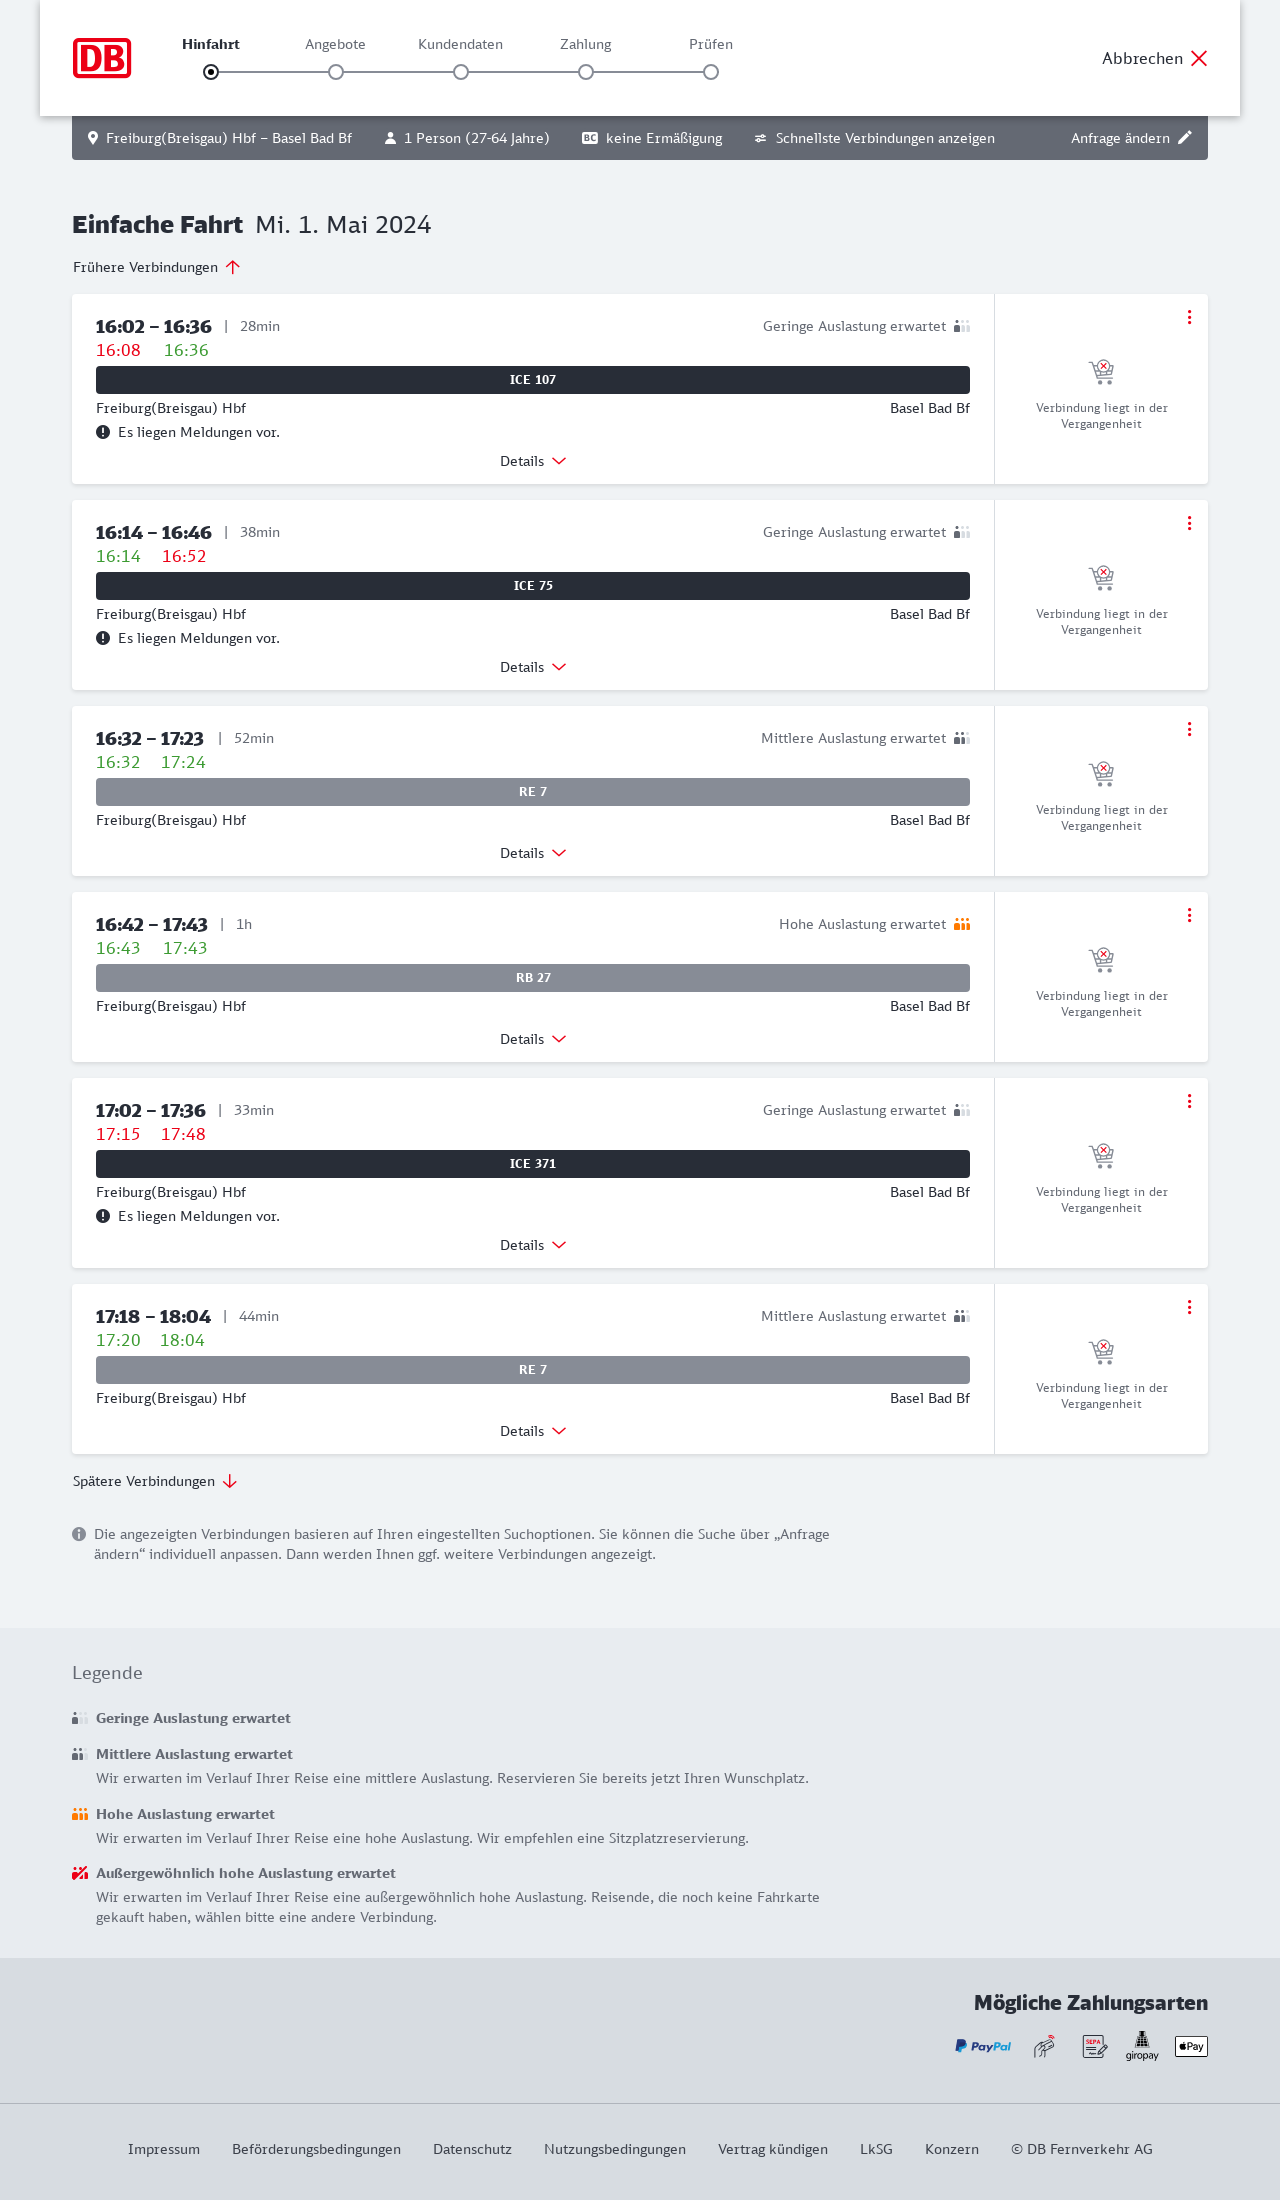Open the Datenschutz footer link
Image resolution: width=1280 pixels, height=2200 pixels.
tap(472, 2149)
